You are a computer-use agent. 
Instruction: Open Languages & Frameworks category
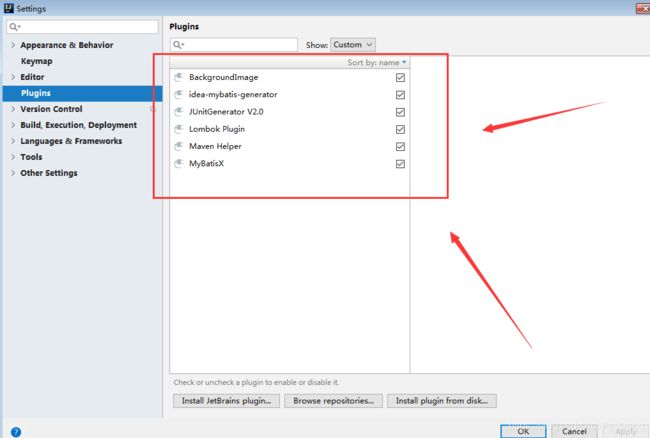(x=71, y=141)
